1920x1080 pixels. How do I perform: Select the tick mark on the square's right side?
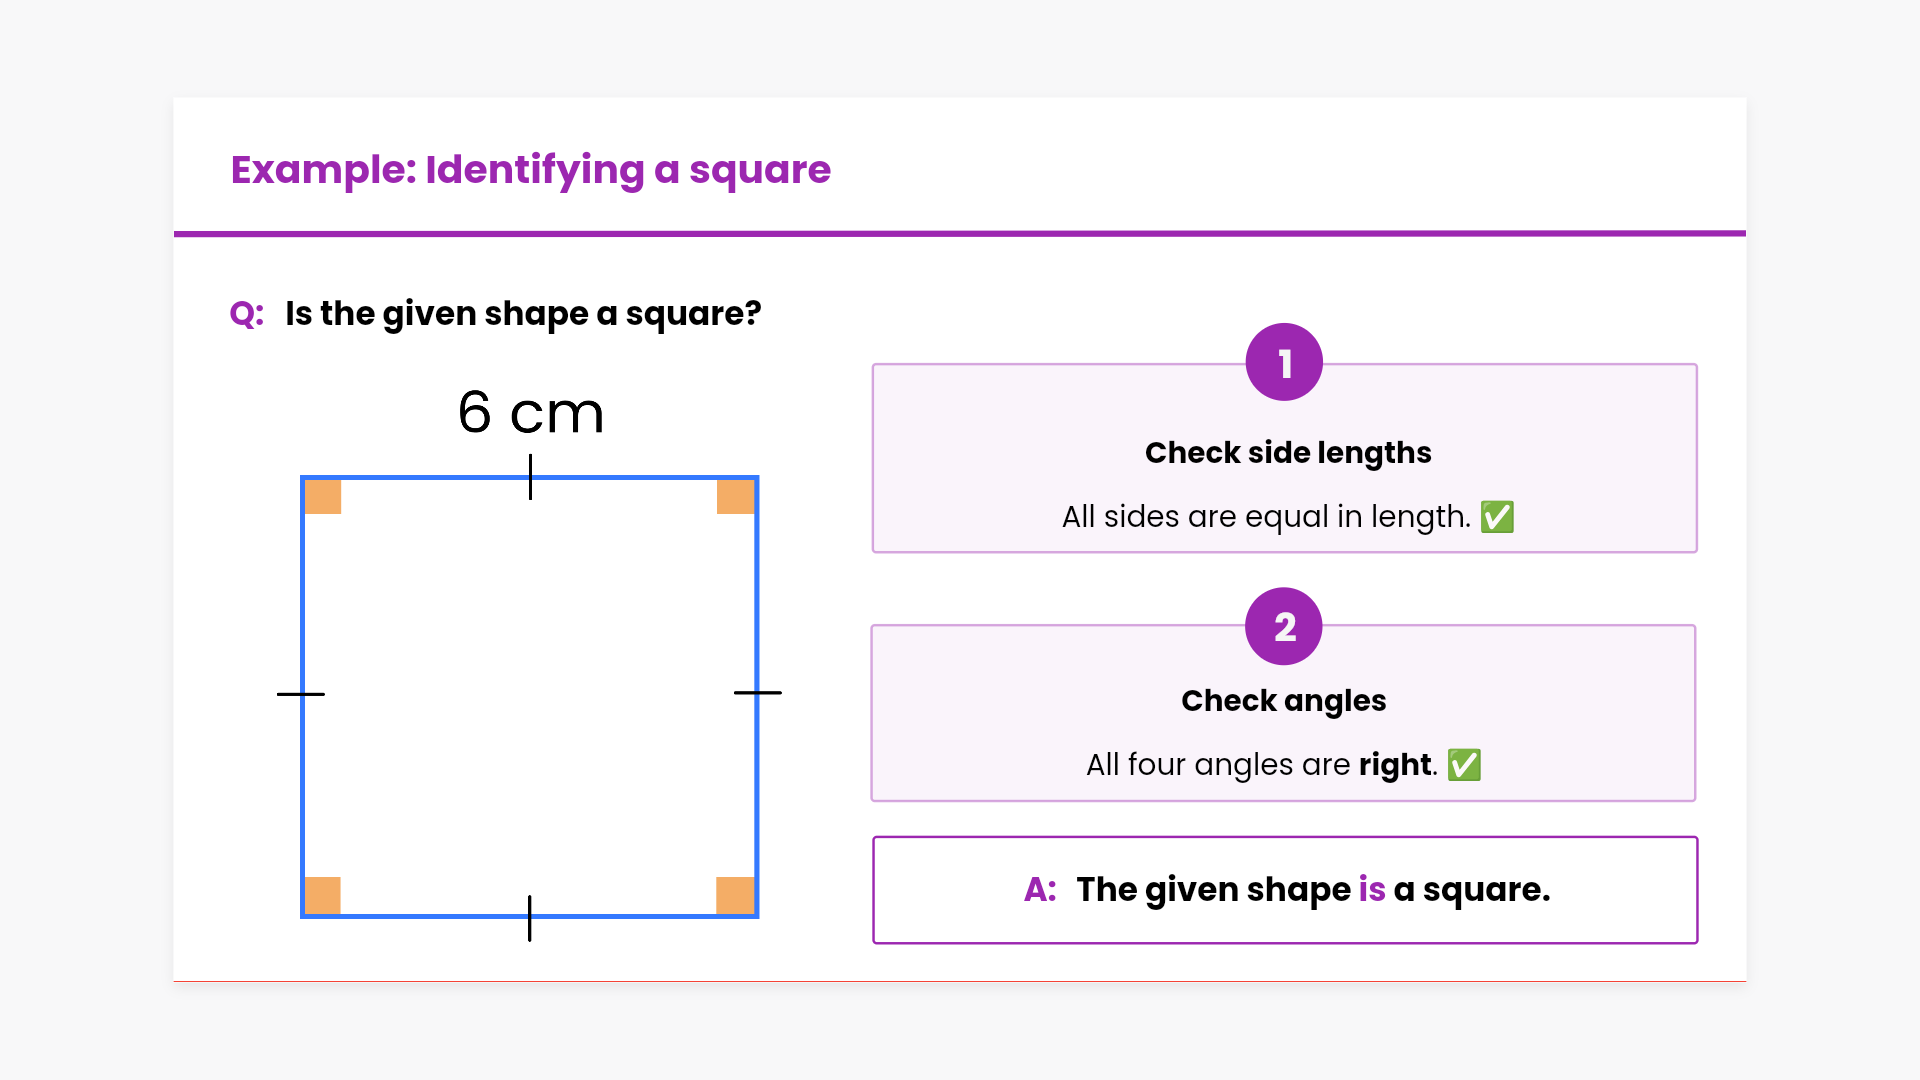click(x=757, y=692)
